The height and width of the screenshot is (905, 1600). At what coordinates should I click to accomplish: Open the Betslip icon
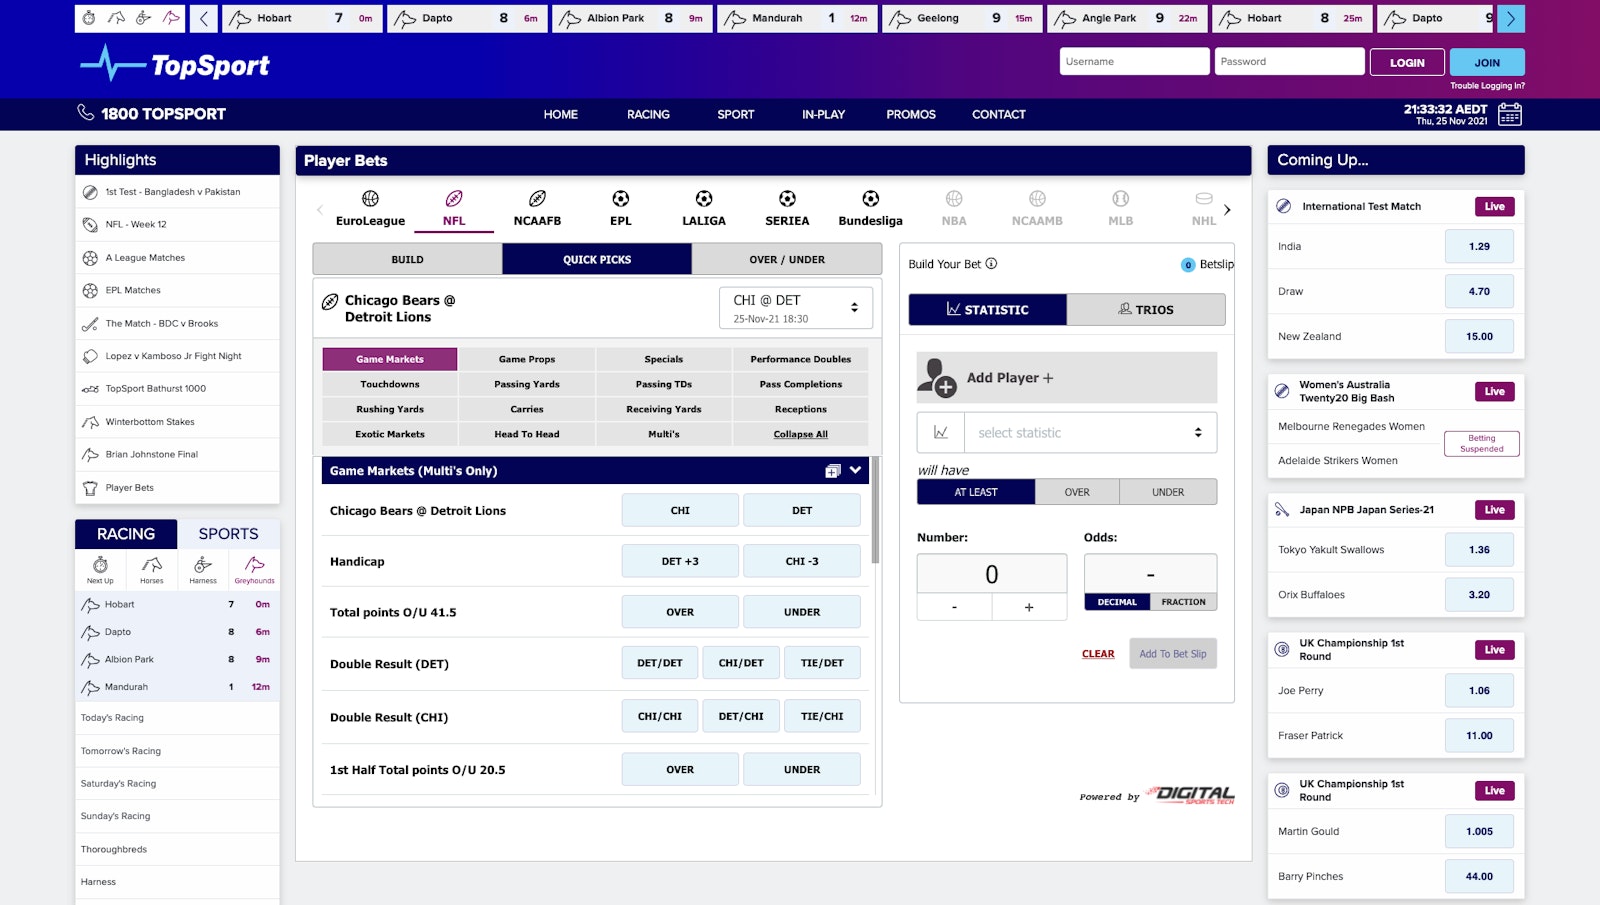point(1188,264)
